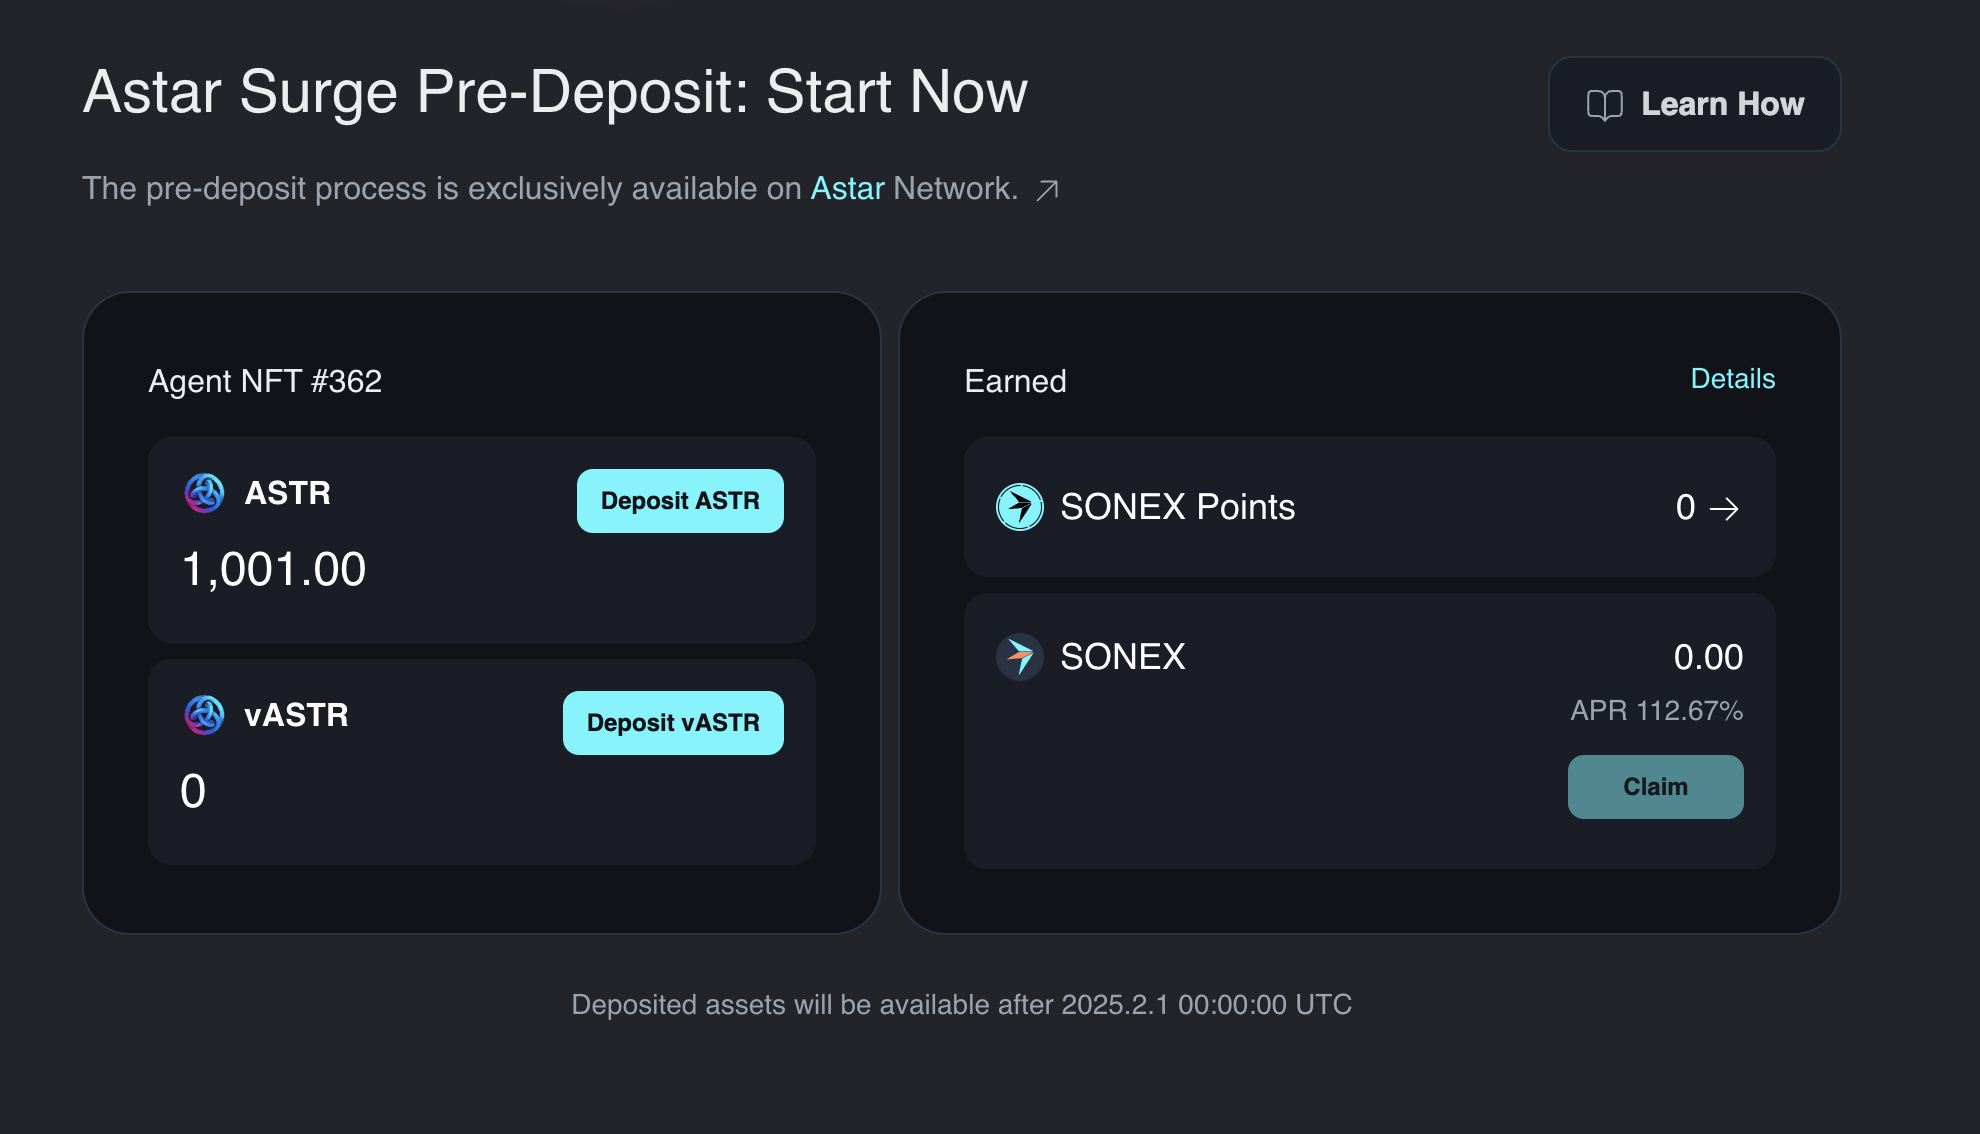Open the Learn How guide
Screen dimensions: 1980x1134
pyautogui.click(x=1694, y=104)
